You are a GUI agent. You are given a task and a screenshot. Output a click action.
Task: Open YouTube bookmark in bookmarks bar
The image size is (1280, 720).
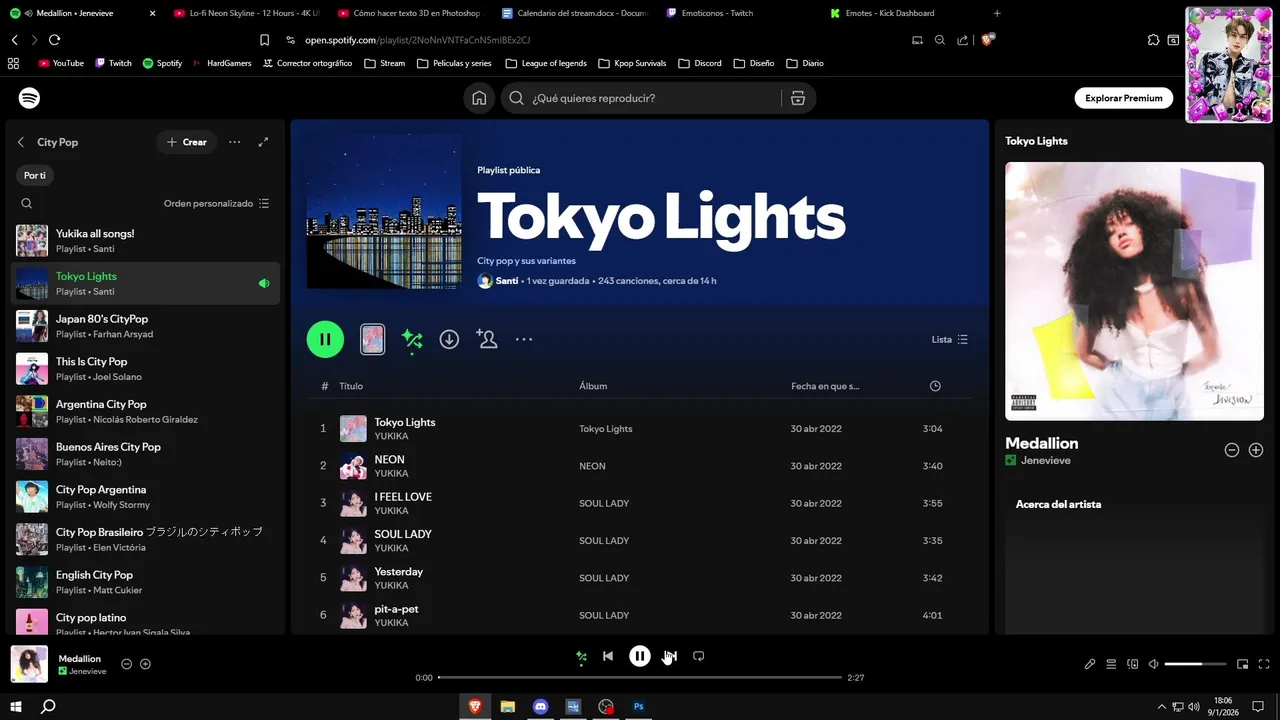coord(61,63)
